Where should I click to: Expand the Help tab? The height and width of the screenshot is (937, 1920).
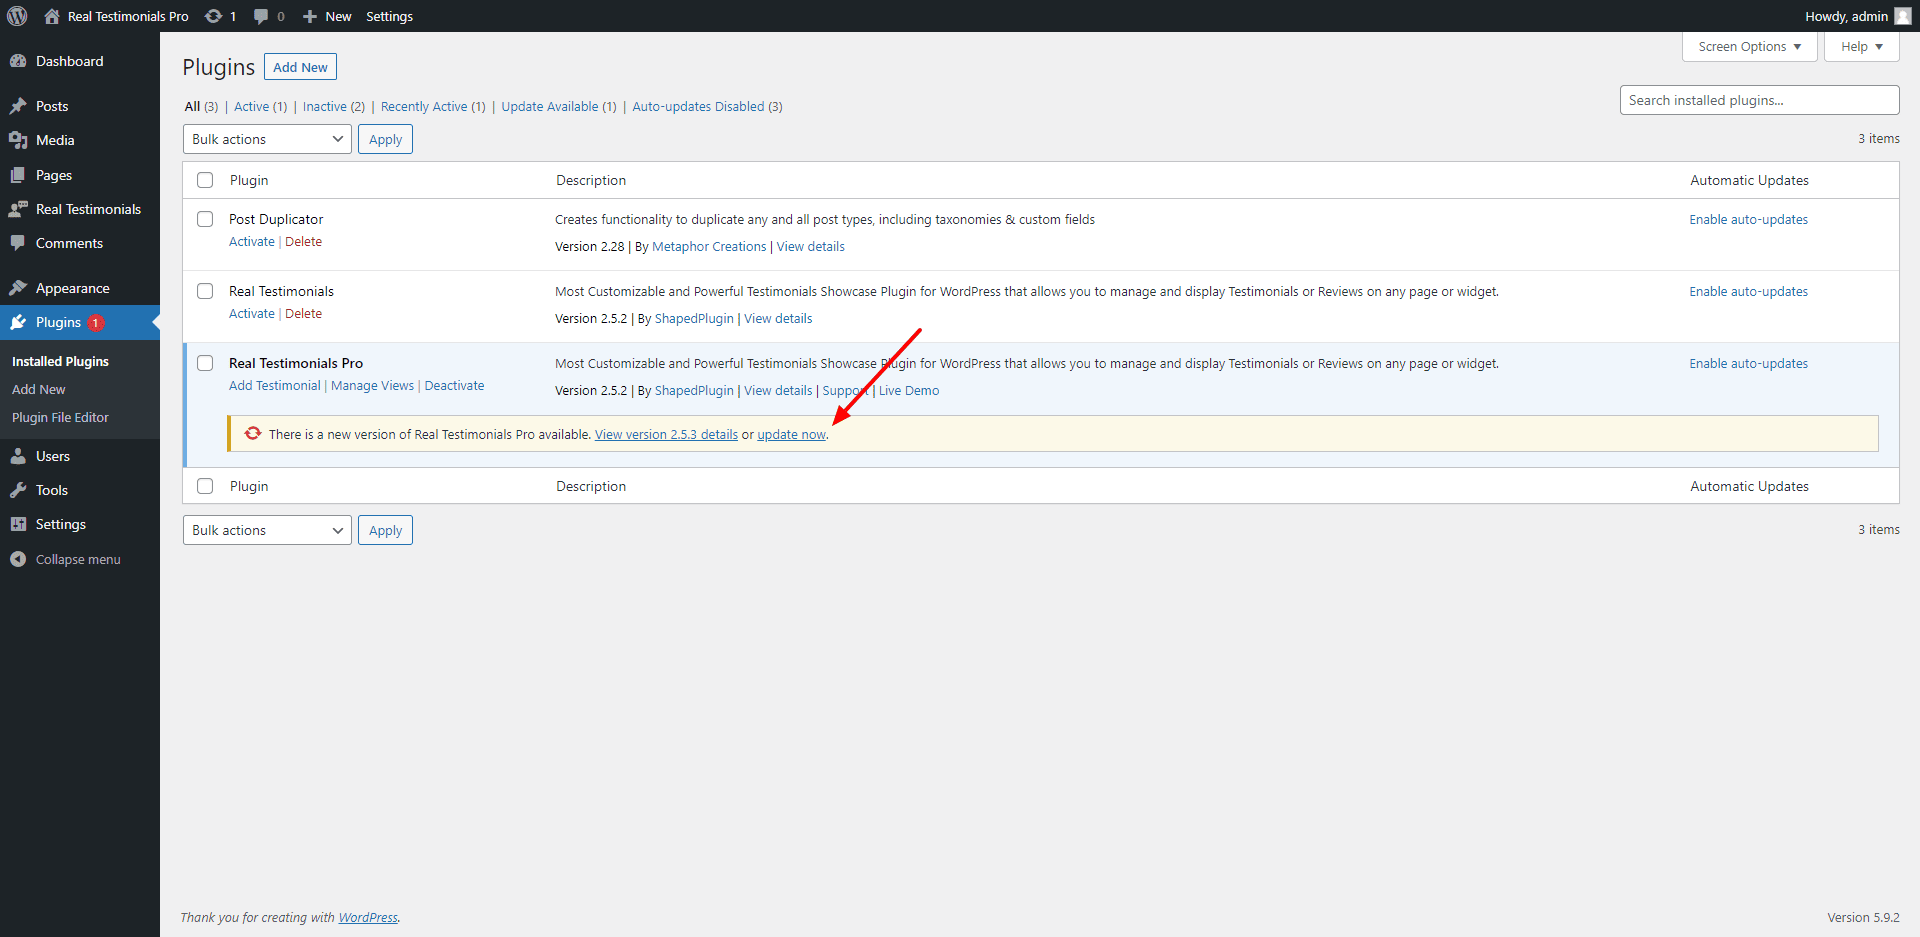[1860, 47]
